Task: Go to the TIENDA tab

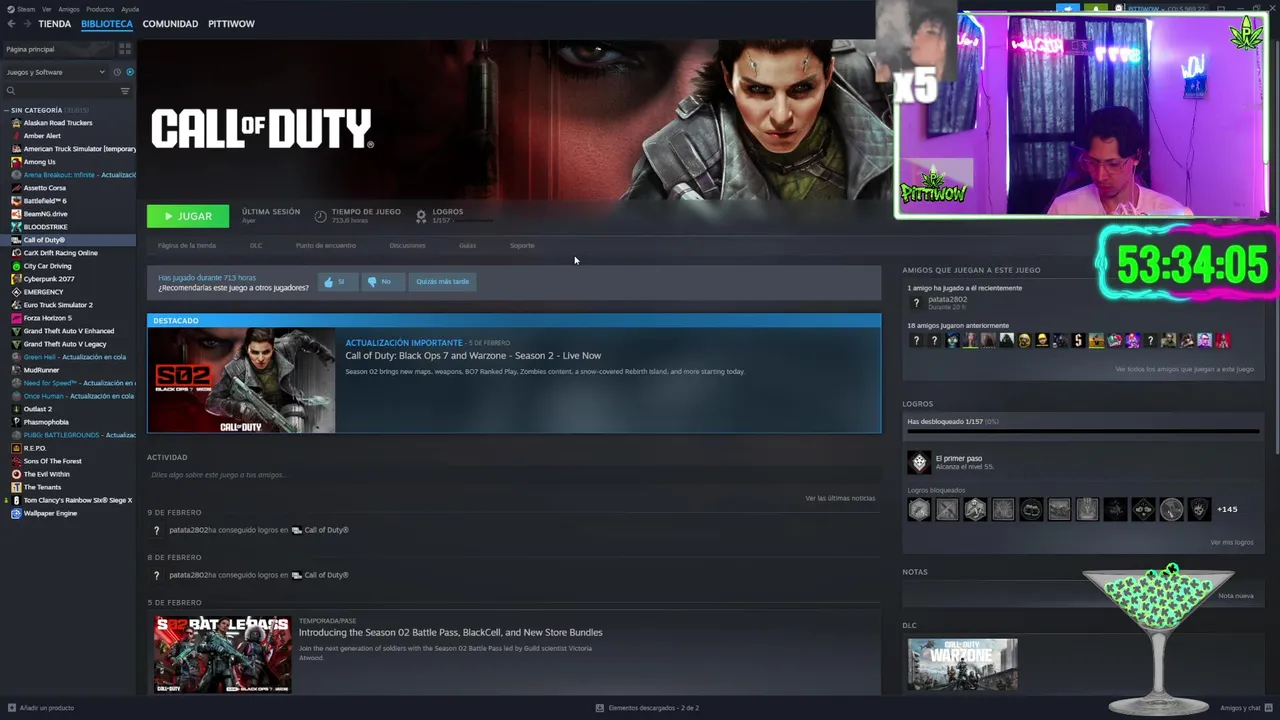Action: click(54, 23)
